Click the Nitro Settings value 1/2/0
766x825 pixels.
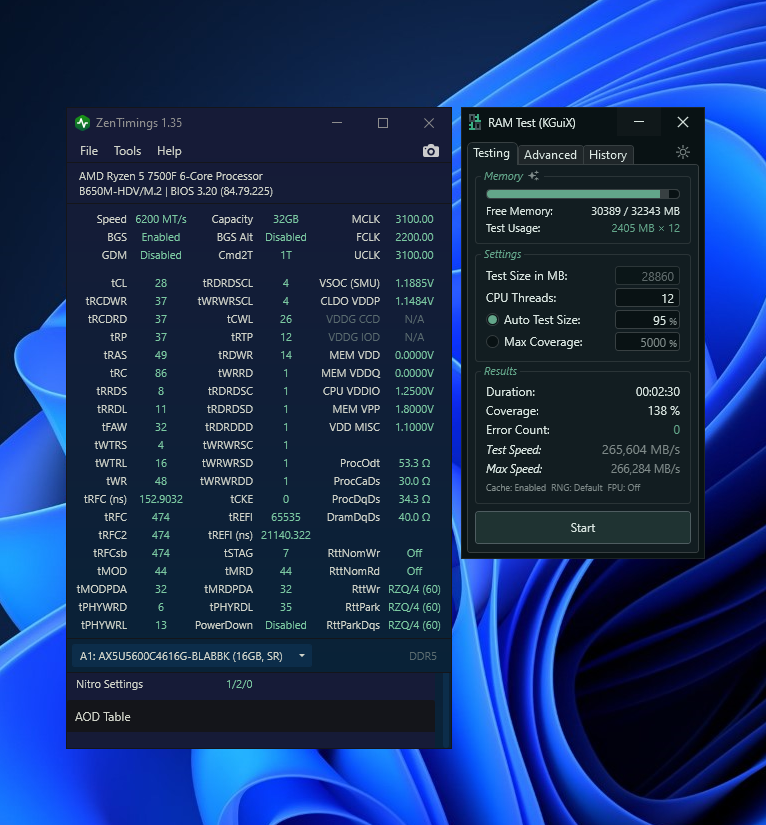point(239,684)
